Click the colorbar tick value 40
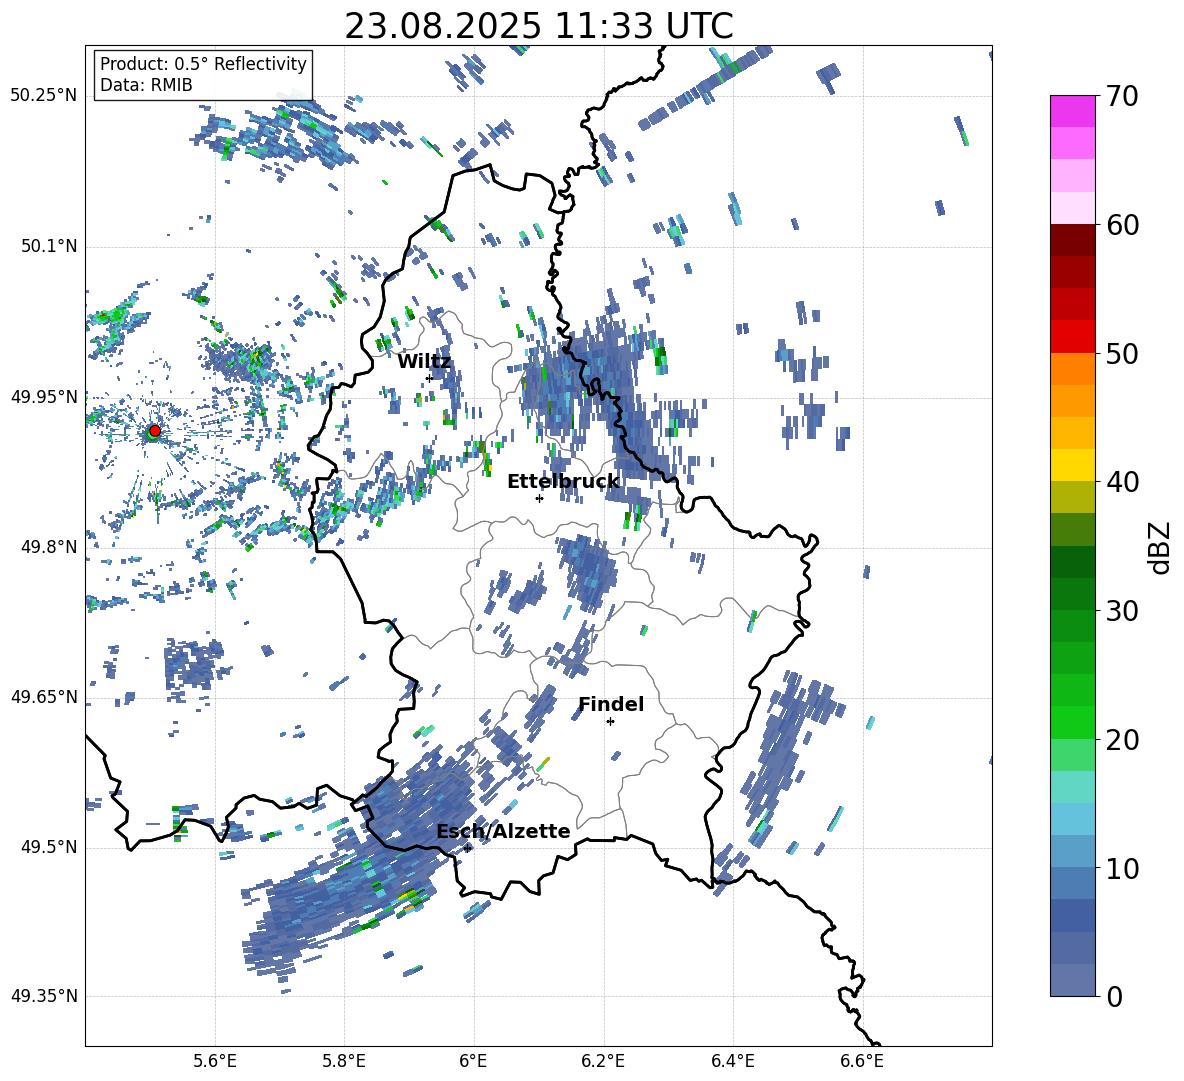Screen dimensions: 1184x1081 click(1122, 482)
